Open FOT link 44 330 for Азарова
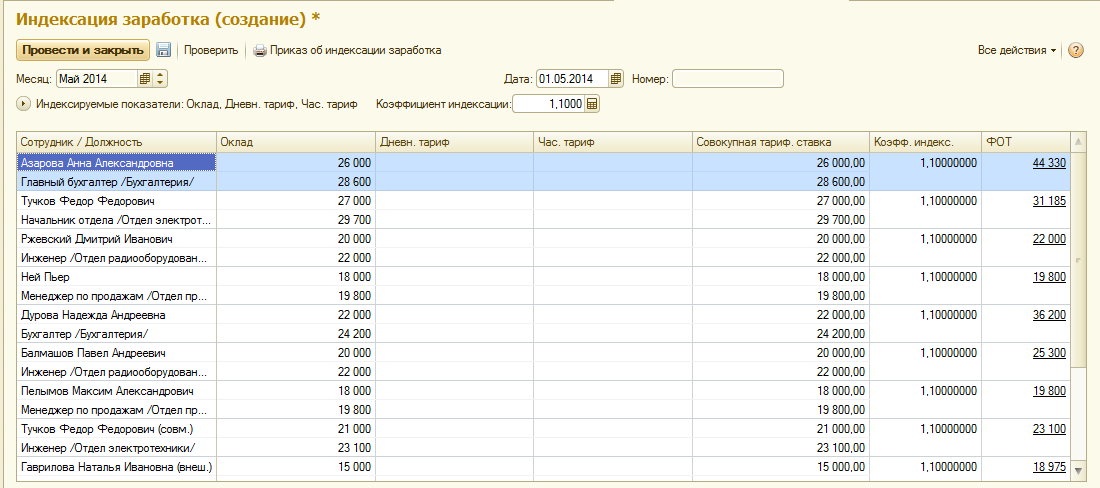 point(1048,162)
